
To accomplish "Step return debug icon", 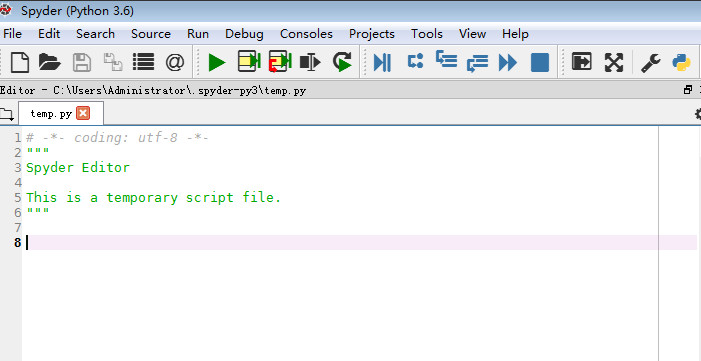I will click(x=477, y=63).
